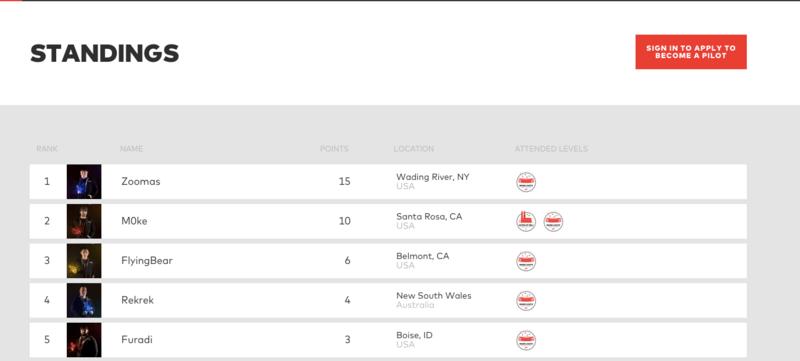
Task: Click Sign In to Apply to Become a Pilot
Action: pos(691,51)
